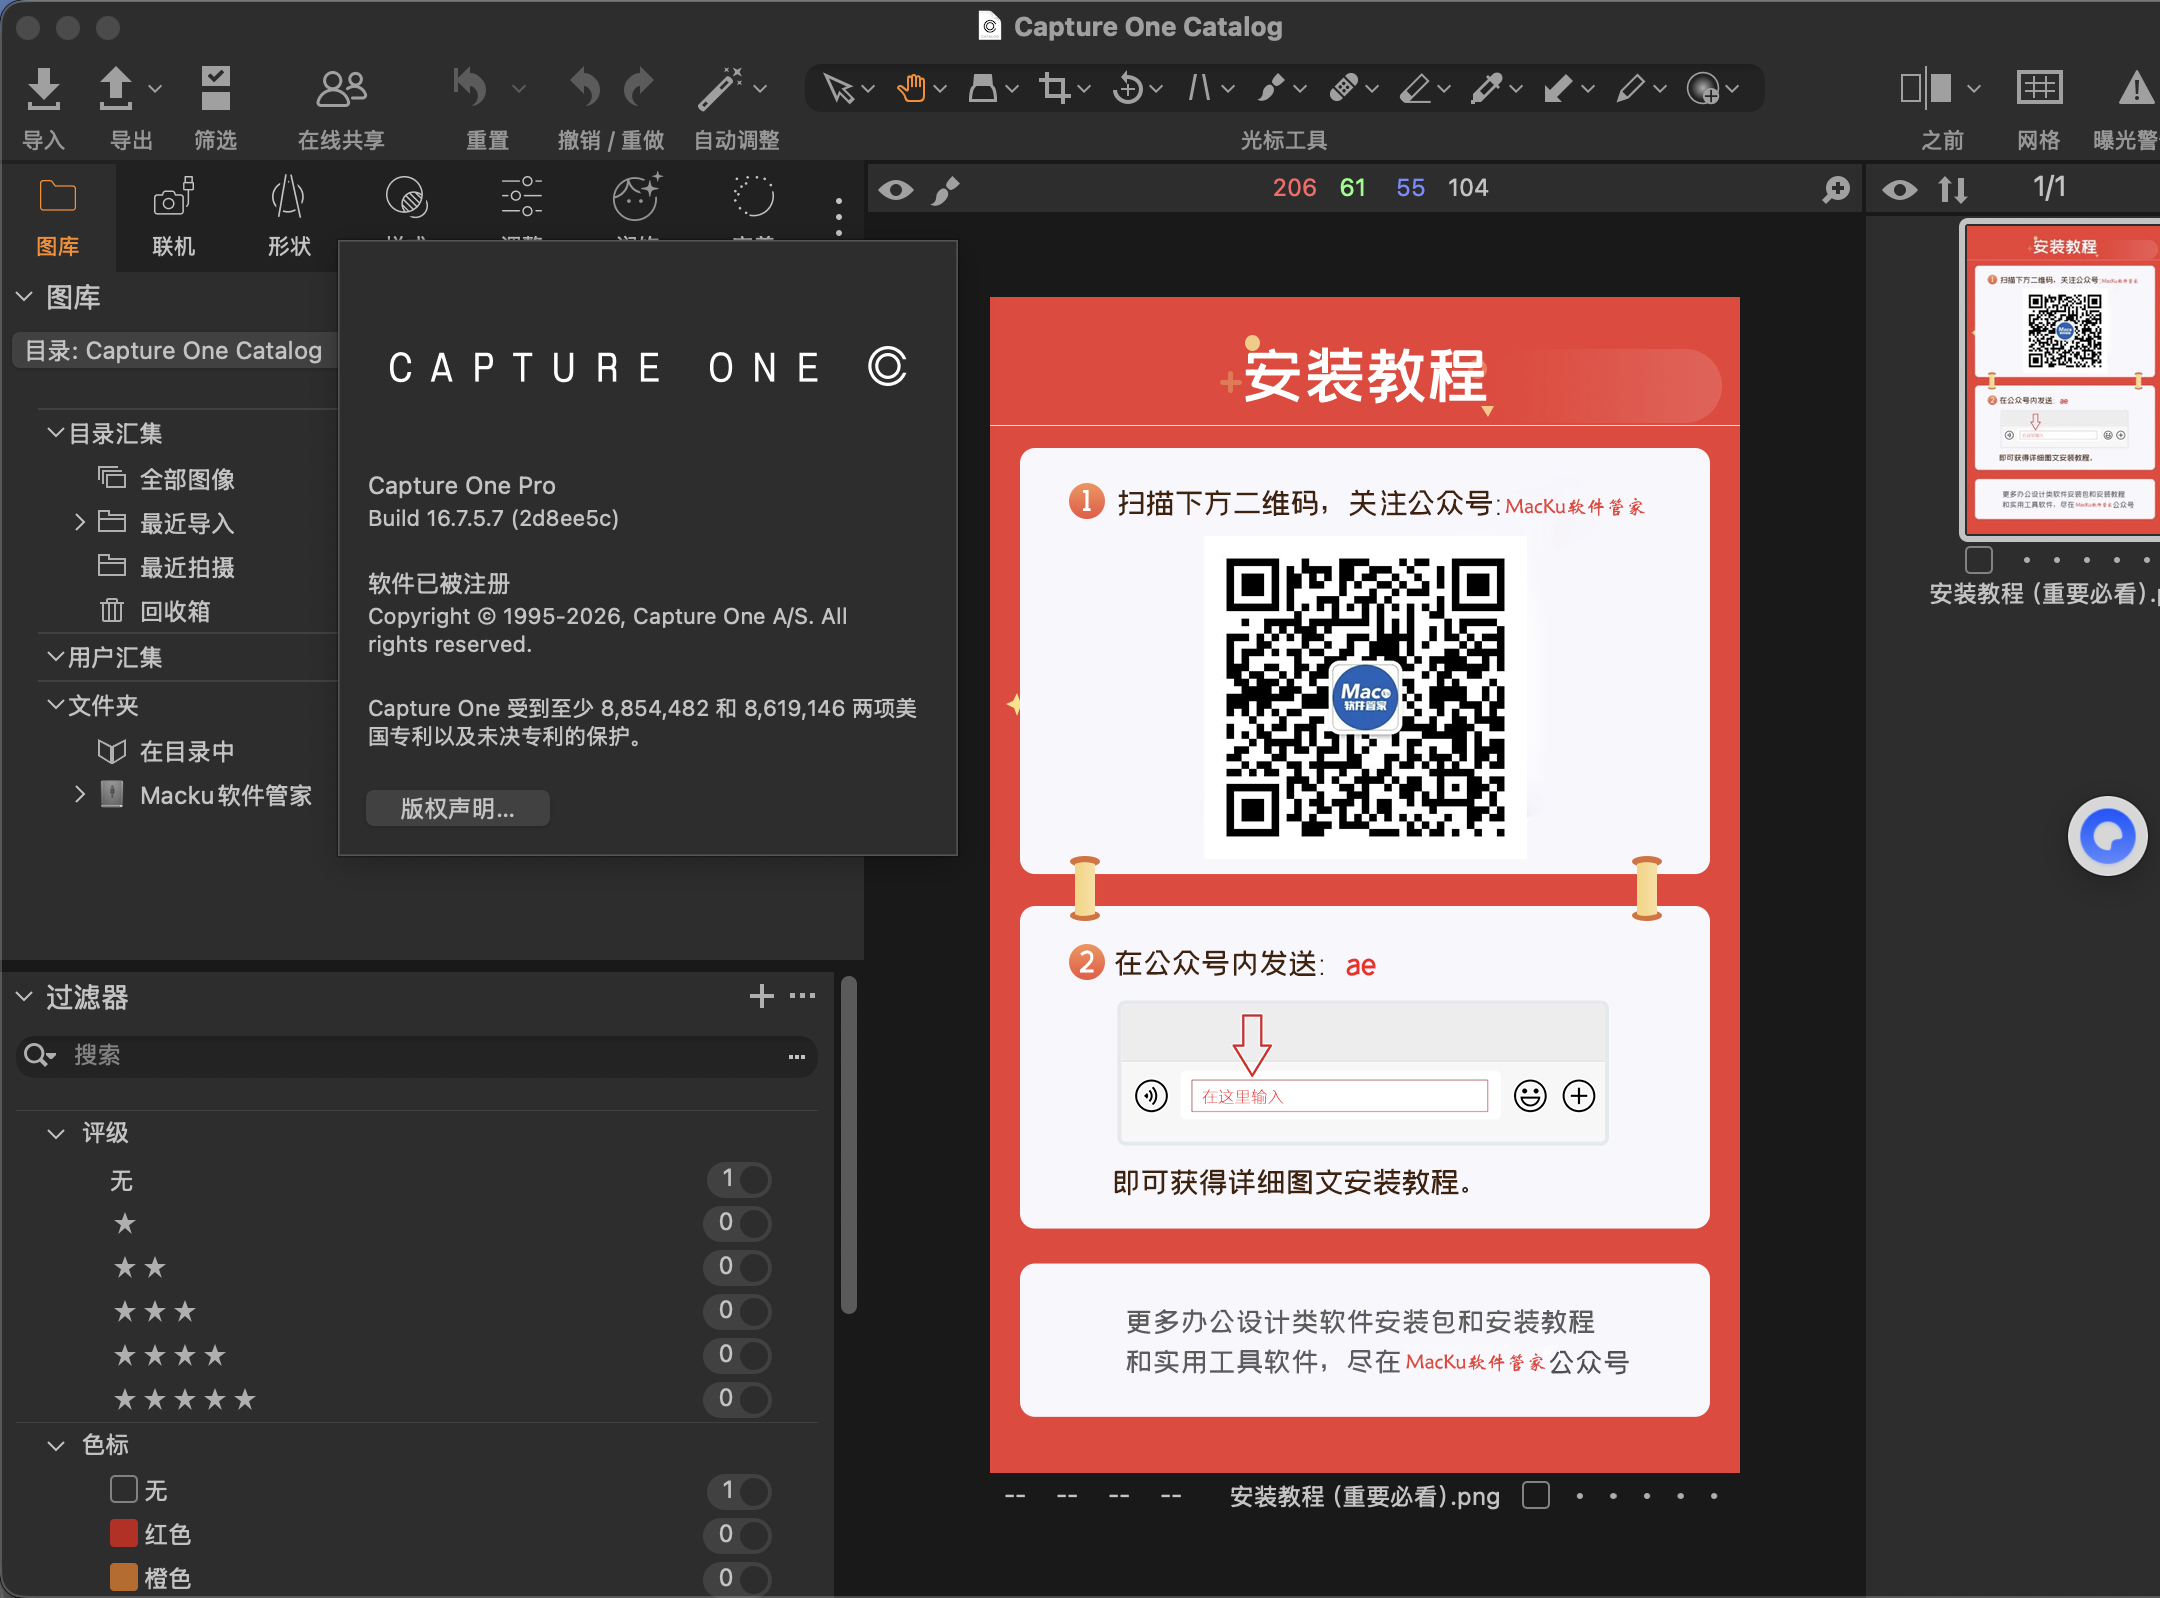Click the Import icon in the toolbar
Viewport: 2160px width, 1598px height.
(x=43, y=90)
